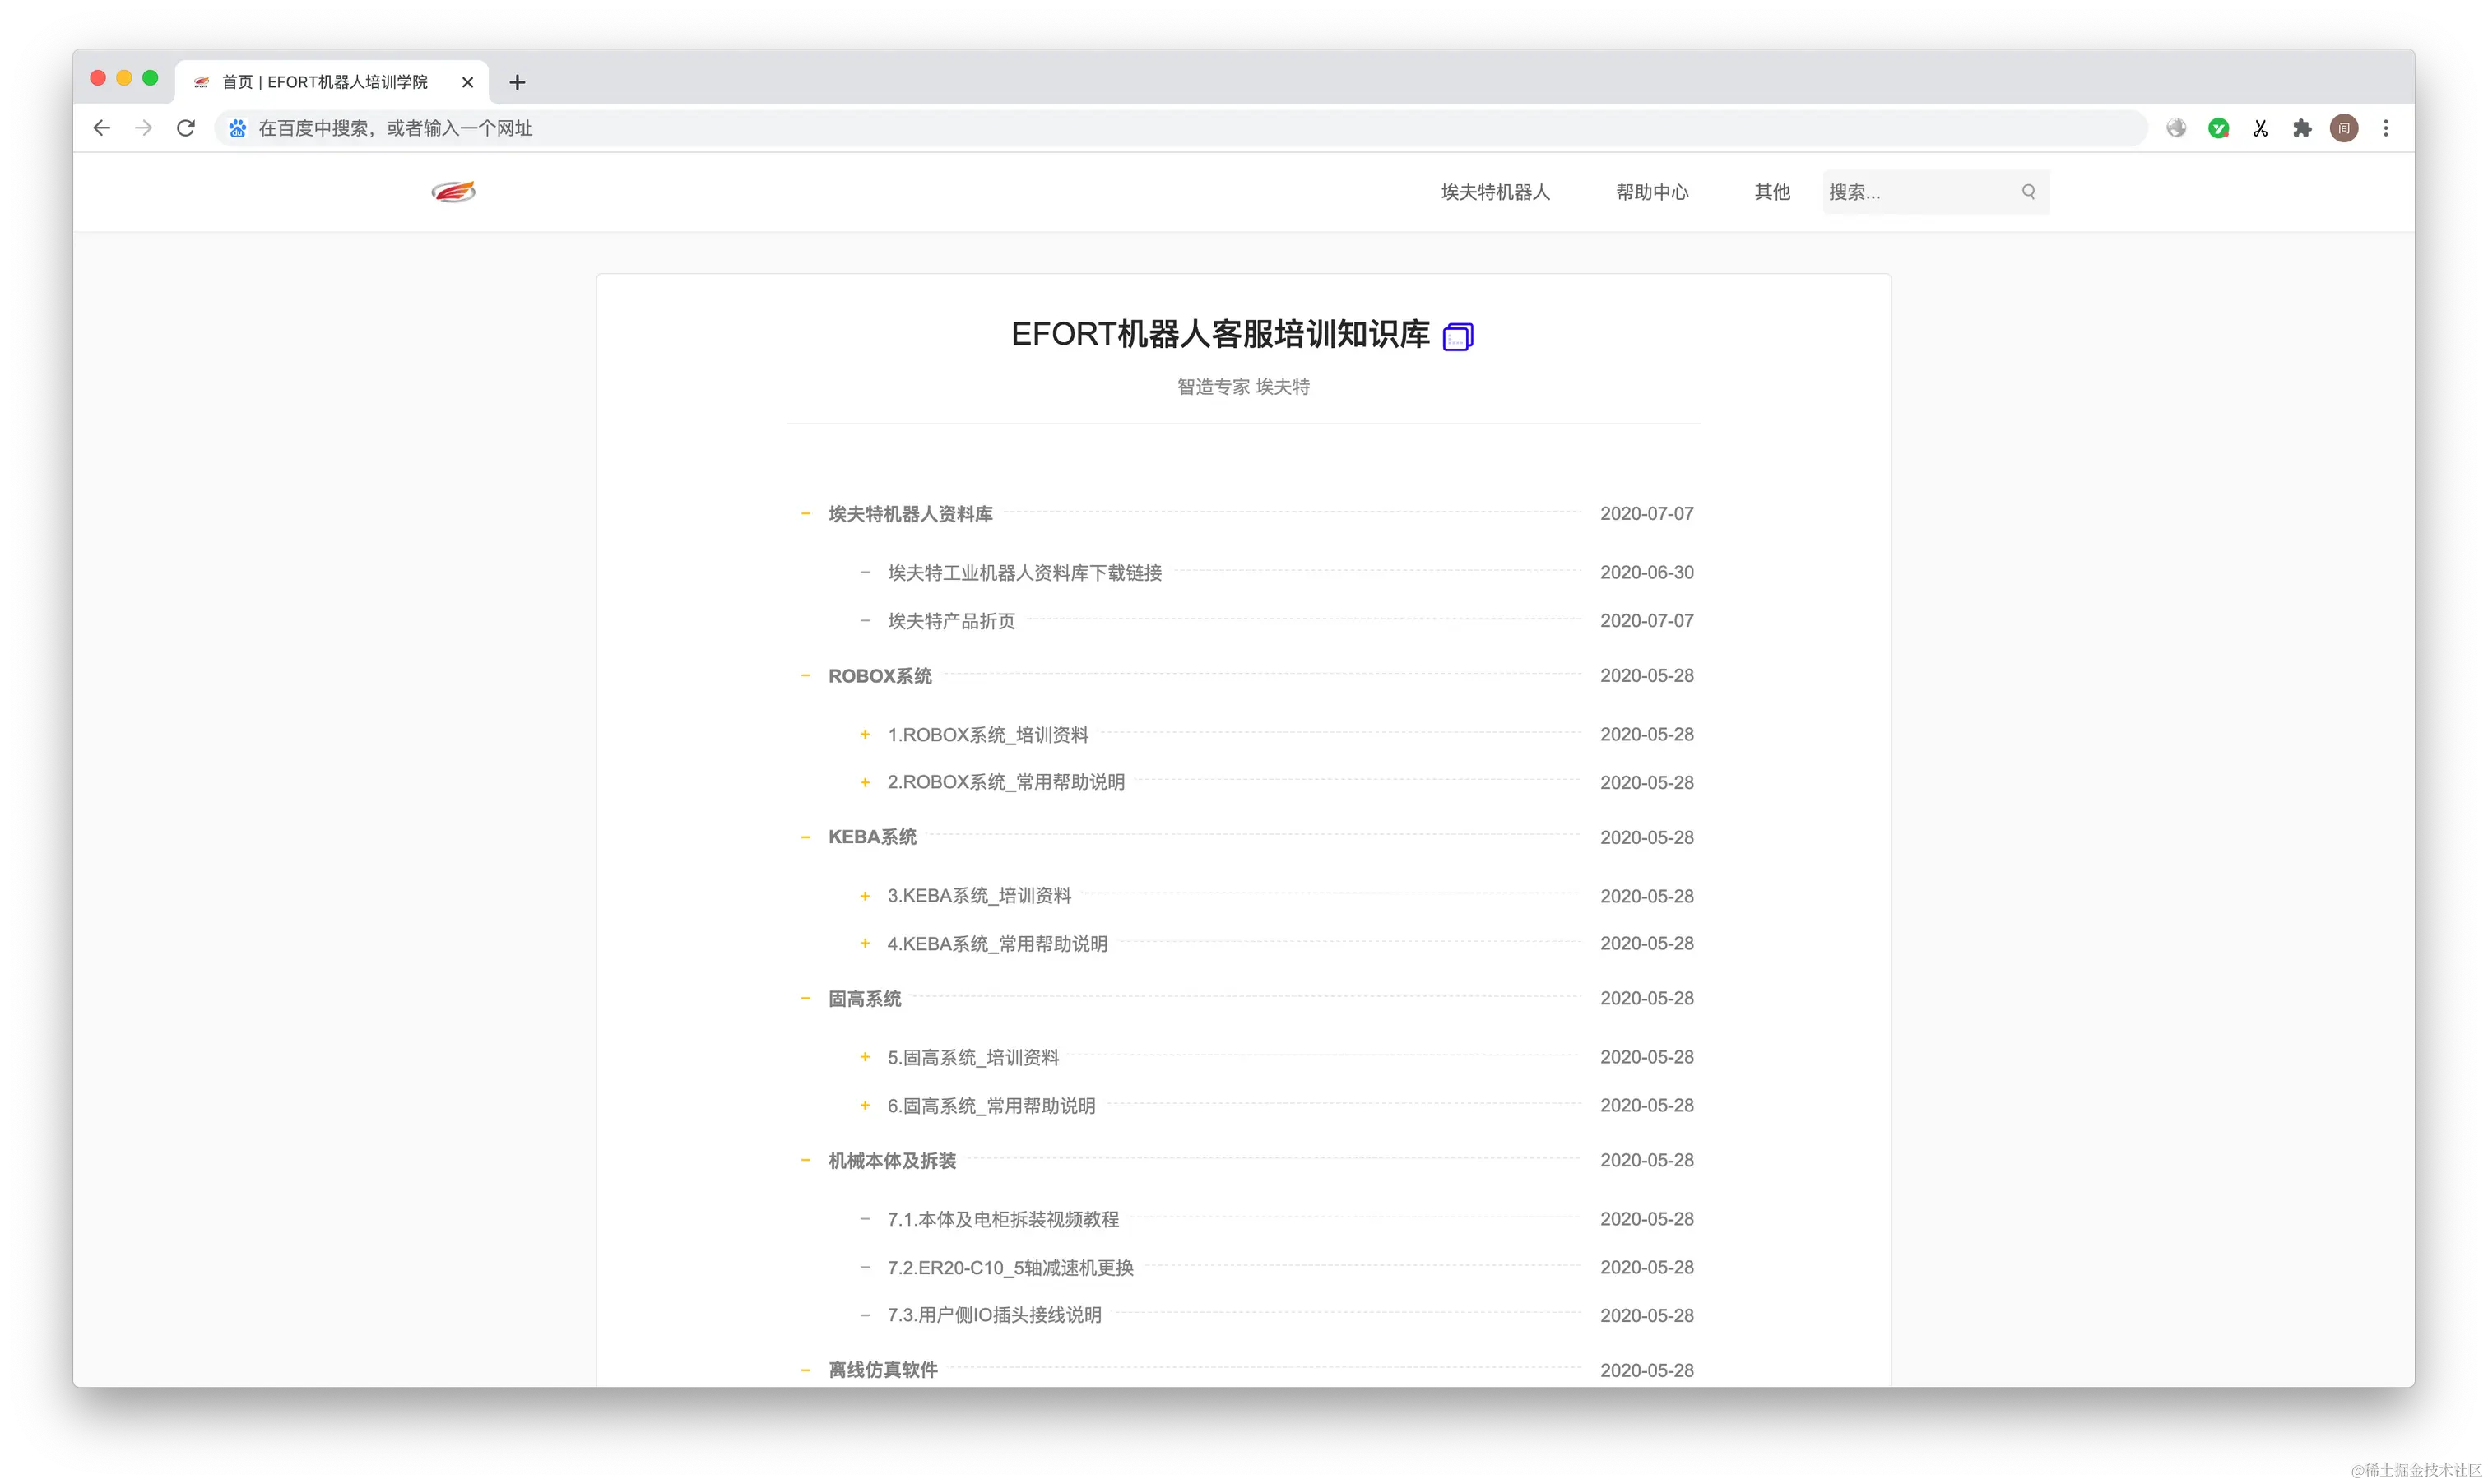
Task: Click the EFORT logo in the header
Action: [453, 191]
